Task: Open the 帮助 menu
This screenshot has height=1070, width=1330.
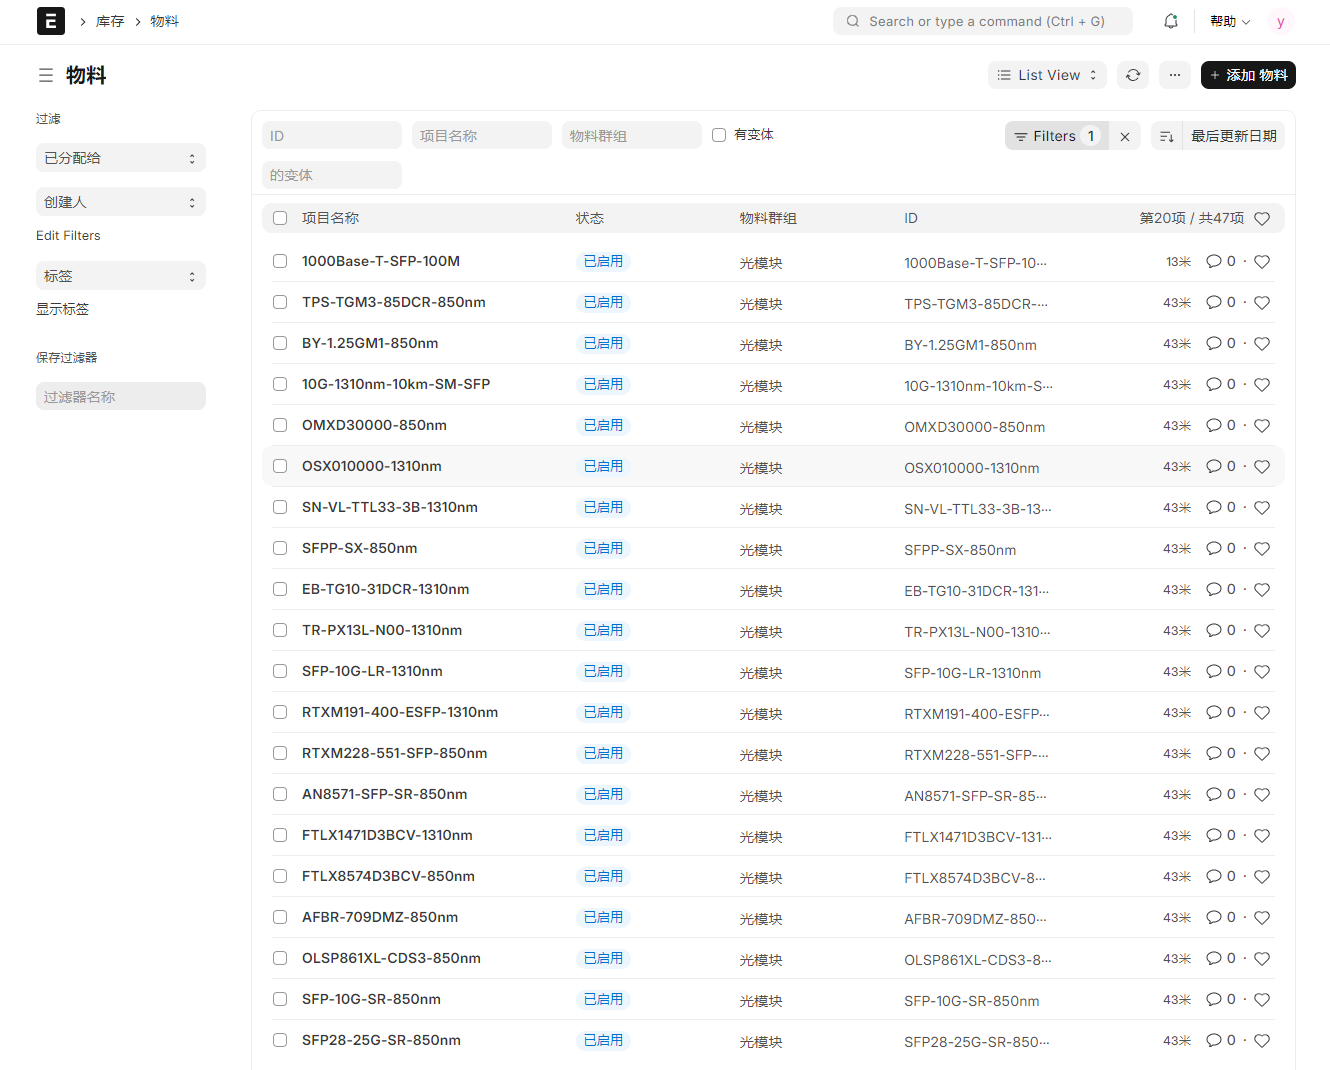Action: point(1230,21)
